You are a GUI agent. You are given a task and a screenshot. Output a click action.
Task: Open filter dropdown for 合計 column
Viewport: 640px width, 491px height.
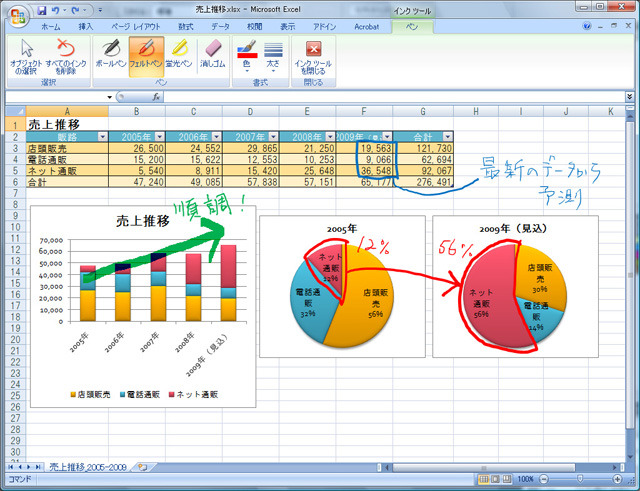pyautogui.click(x=448, y=137)
